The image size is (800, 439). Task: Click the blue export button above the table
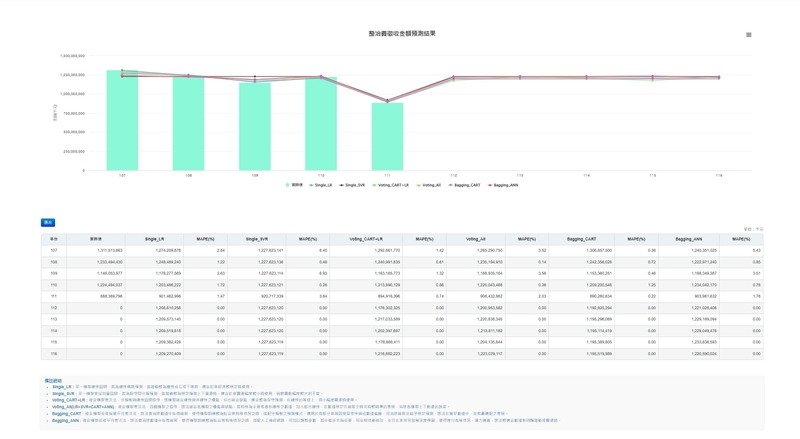click(48, 223)
